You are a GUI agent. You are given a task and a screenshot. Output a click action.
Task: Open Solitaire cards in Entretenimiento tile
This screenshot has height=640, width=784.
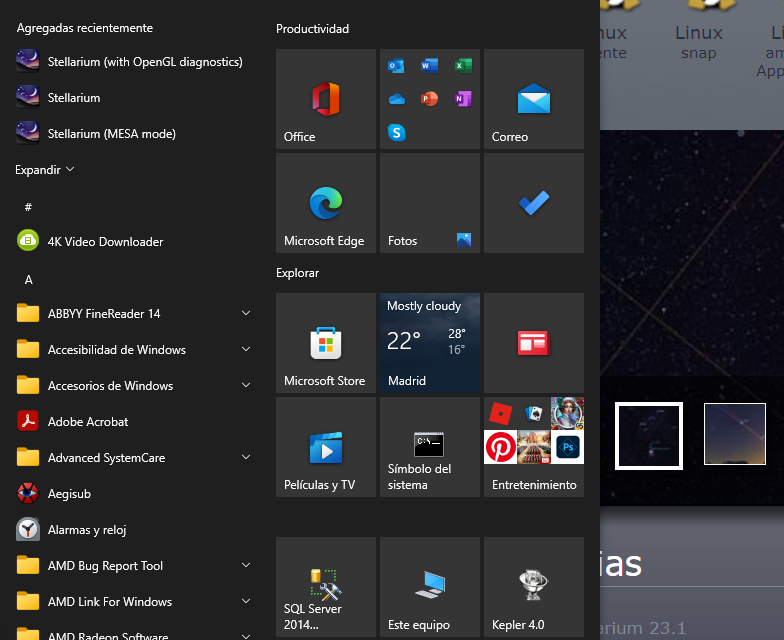[x=534, y=414]
